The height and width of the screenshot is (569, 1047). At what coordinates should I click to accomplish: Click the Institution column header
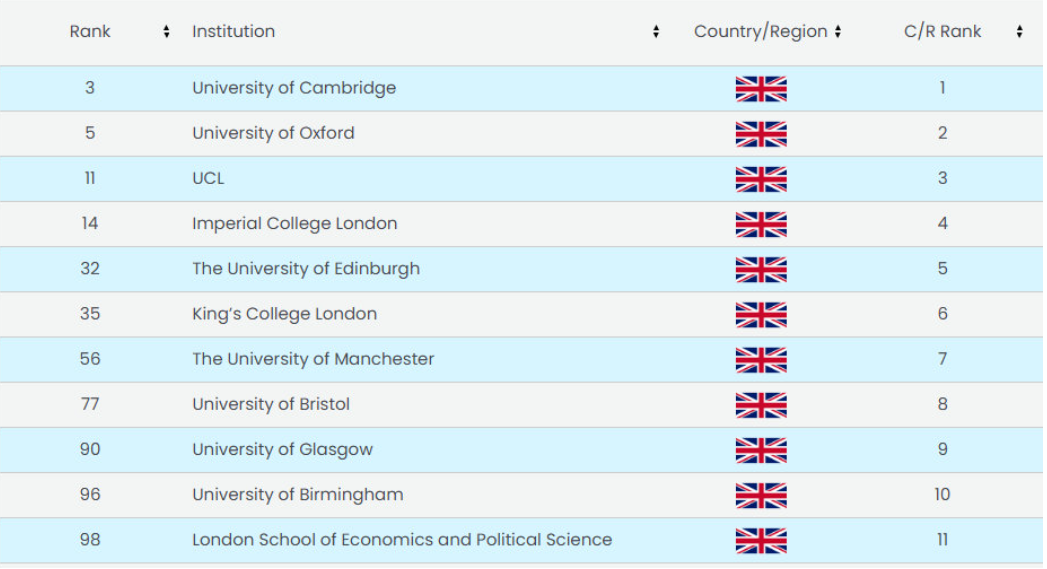click(x=233, y=31)
